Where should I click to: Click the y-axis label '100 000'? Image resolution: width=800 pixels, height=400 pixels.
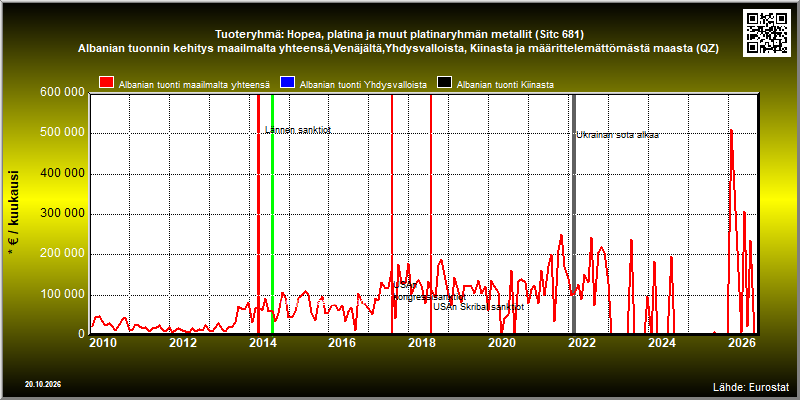pos(62,294)
